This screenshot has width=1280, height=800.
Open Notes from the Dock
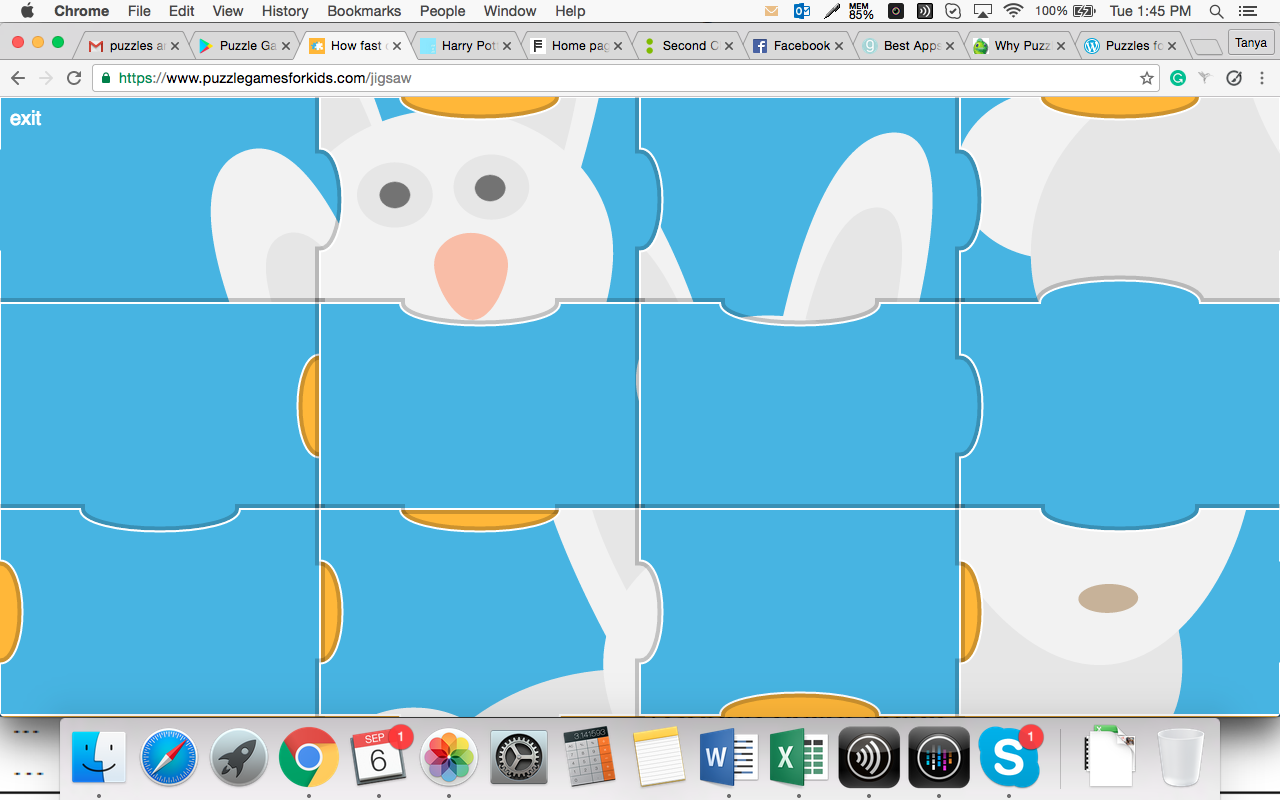[659, 757]
